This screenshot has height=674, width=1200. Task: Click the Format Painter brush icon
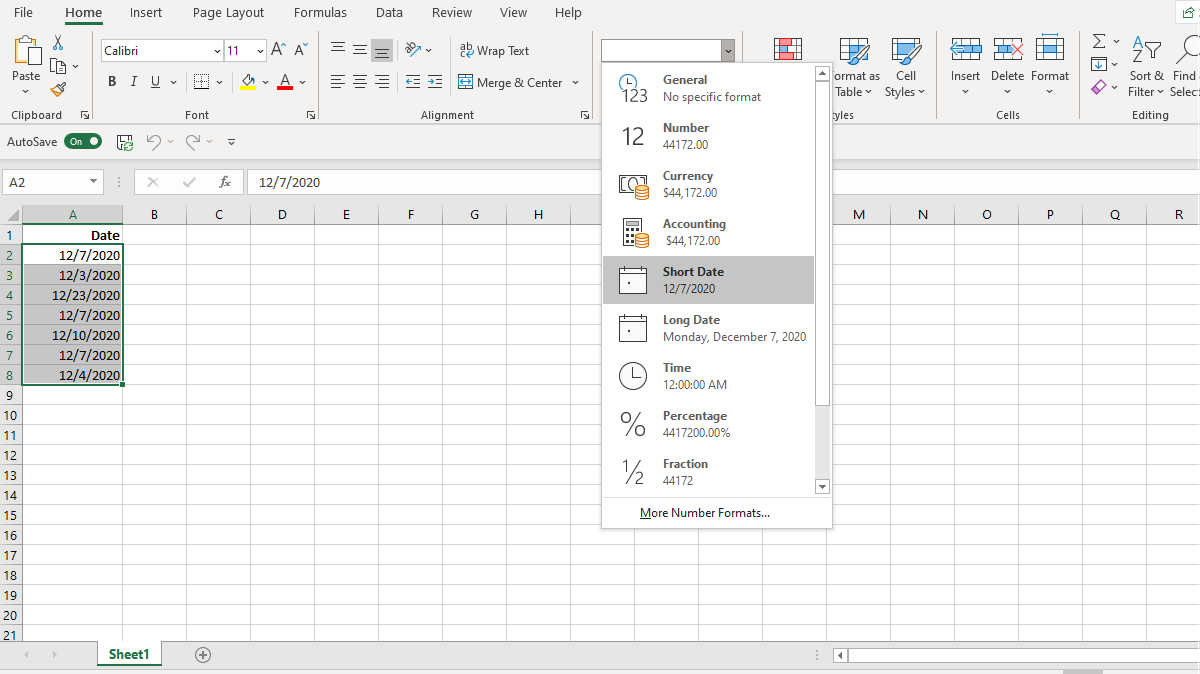(58, 89)
